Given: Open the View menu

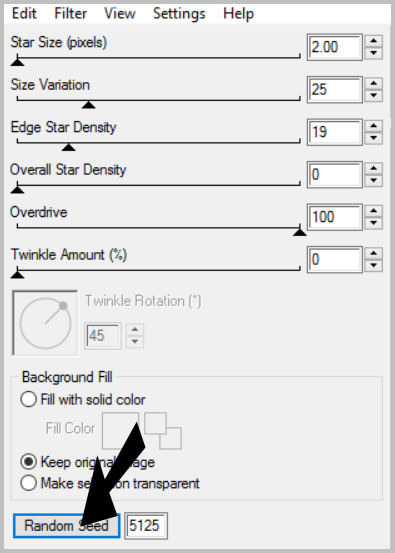Looking at the screenshot, I should tap(120, 13).
